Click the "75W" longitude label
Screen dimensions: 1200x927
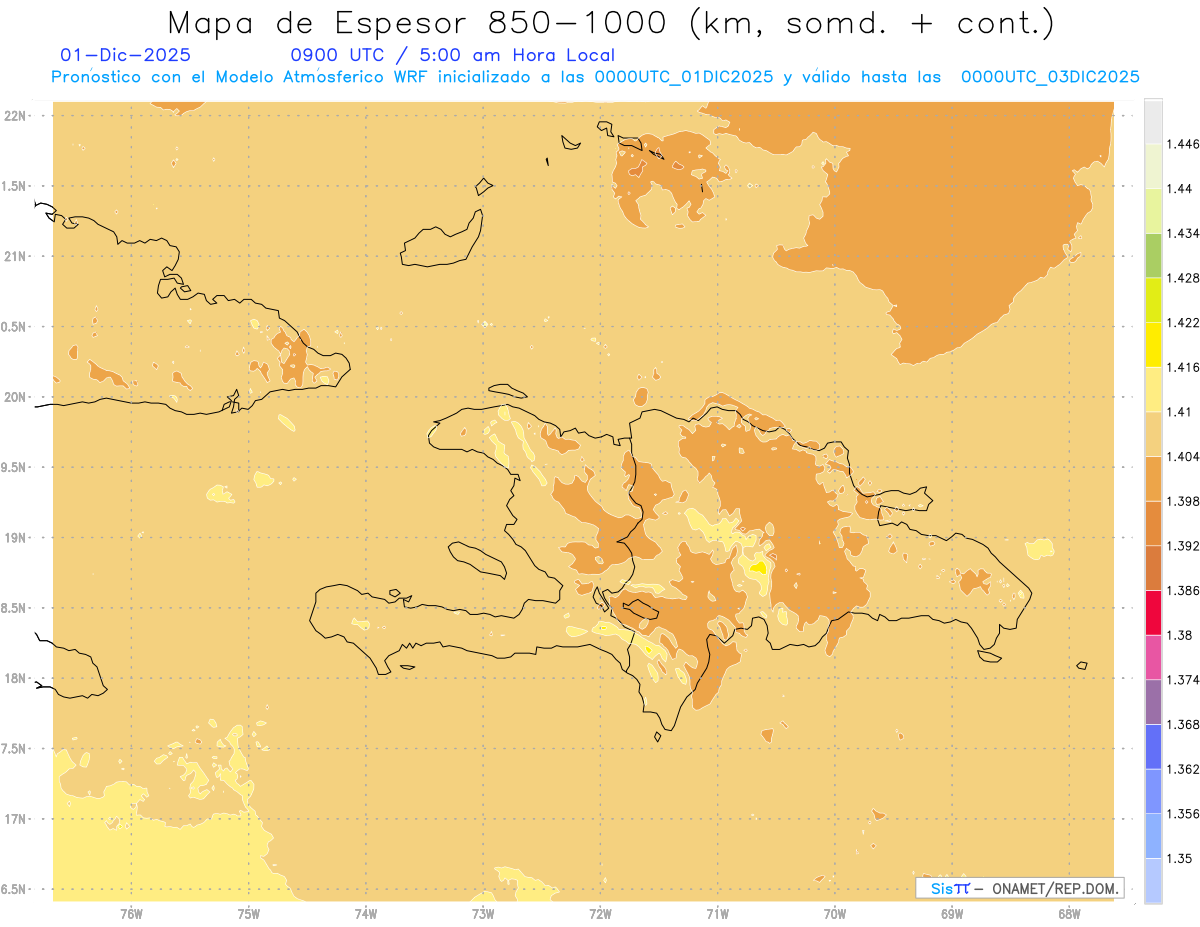pos(248,914)
